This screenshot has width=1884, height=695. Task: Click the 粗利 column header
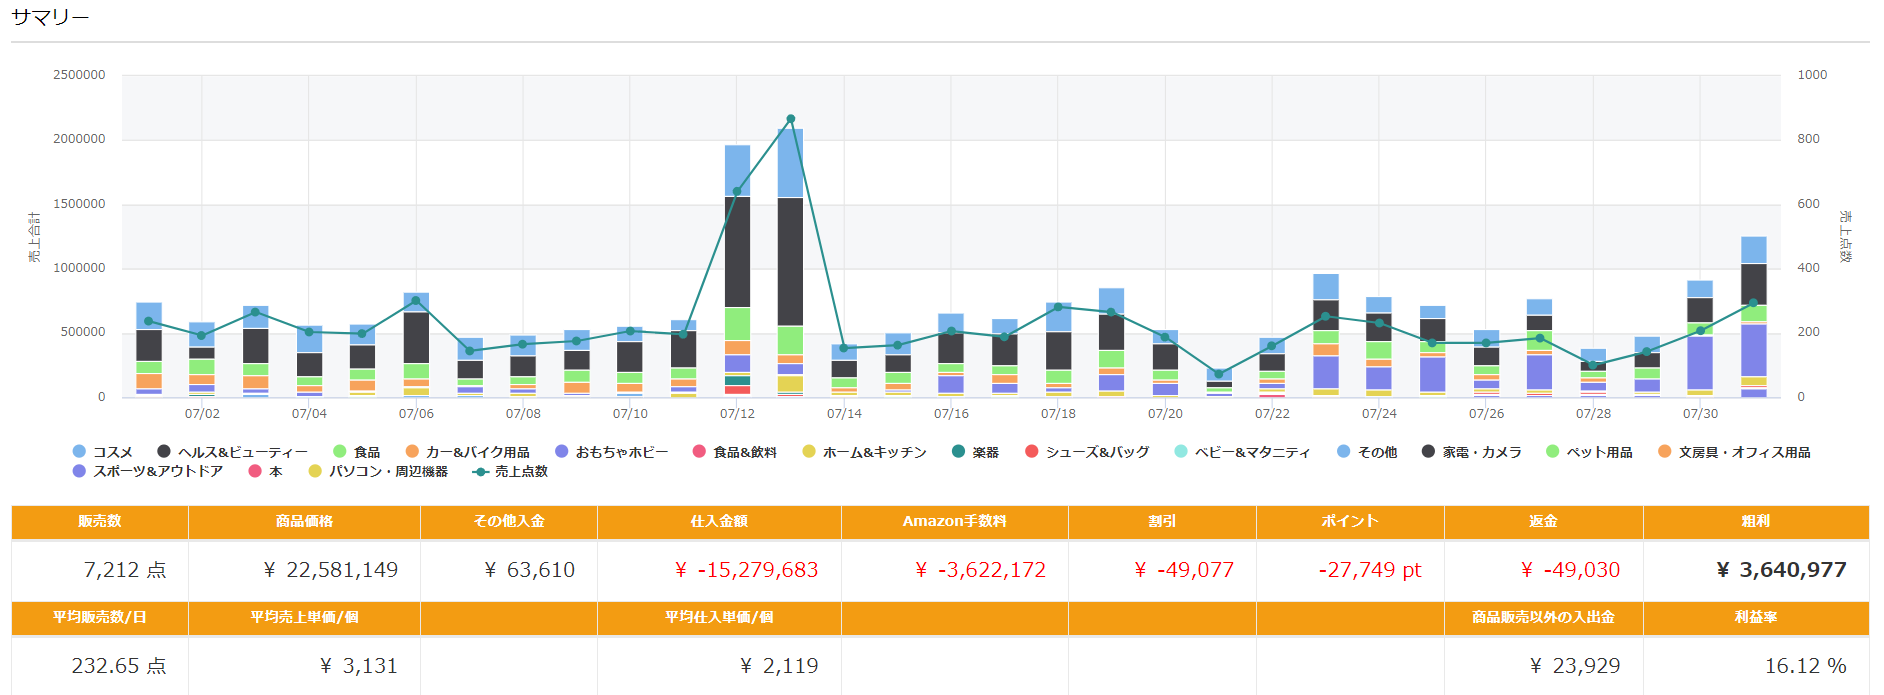click(1755, 521)
